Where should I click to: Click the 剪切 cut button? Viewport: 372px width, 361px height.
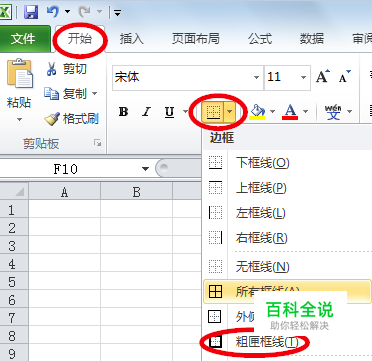click(x=66, y=69)
